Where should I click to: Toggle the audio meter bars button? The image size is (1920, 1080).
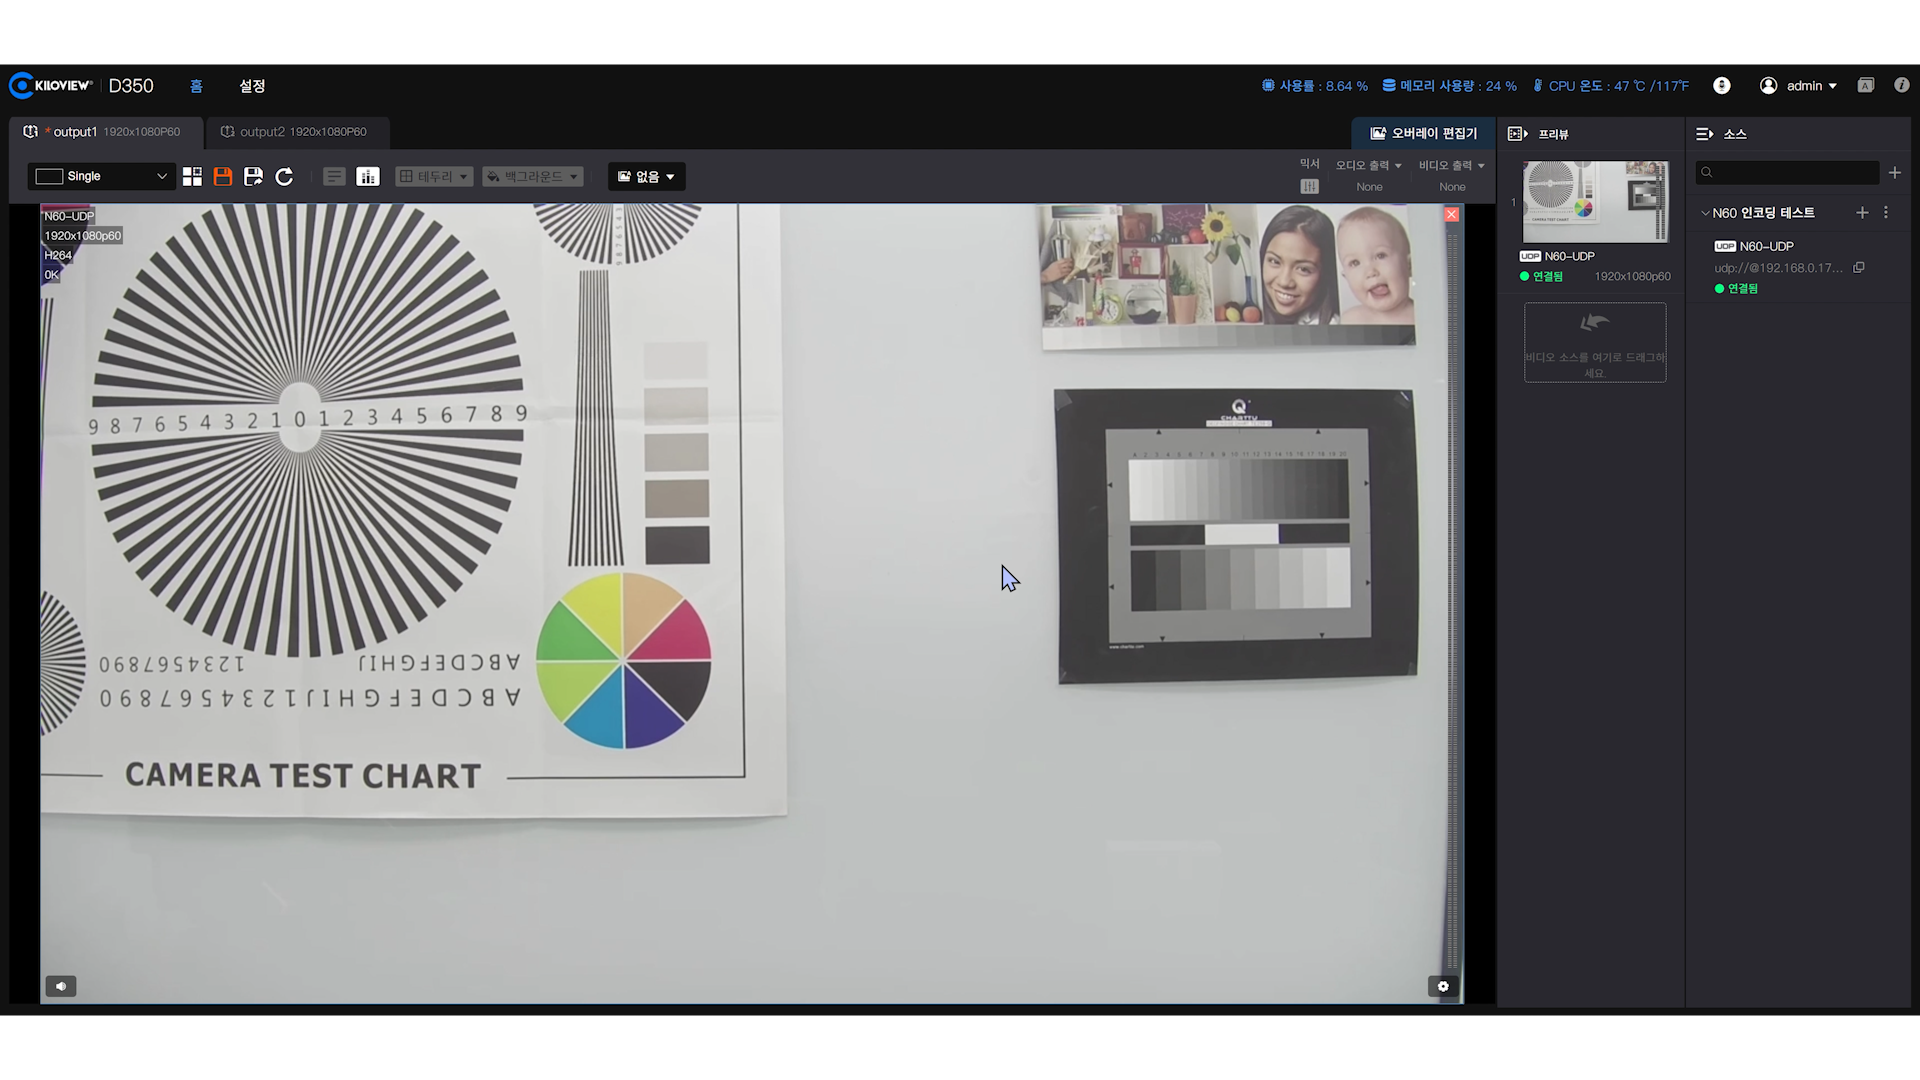point(367,177)
